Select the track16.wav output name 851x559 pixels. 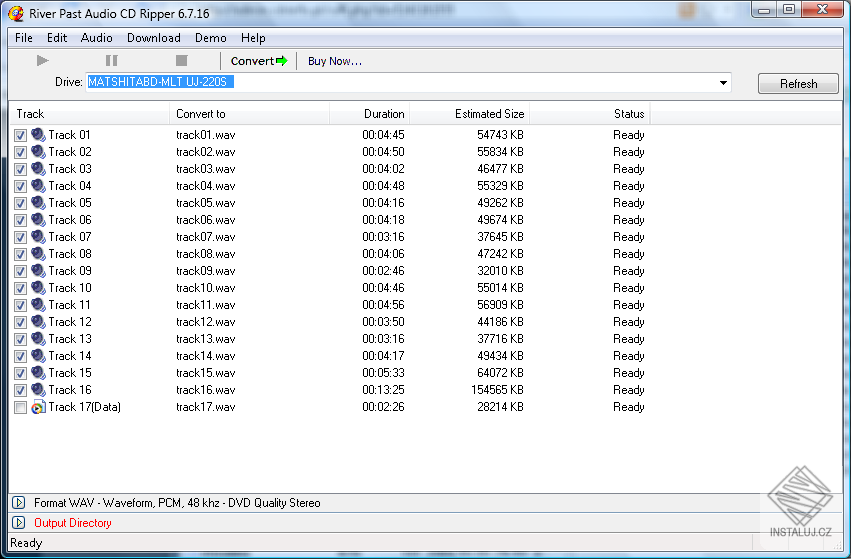tap(206, 390)
